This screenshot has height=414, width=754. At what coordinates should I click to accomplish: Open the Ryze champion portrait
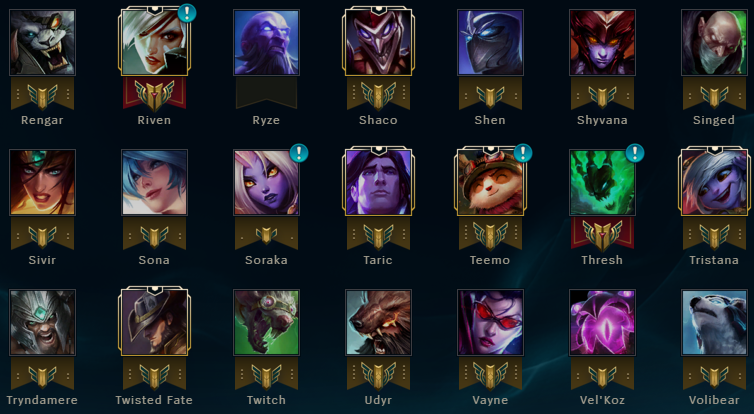point(266,42)
